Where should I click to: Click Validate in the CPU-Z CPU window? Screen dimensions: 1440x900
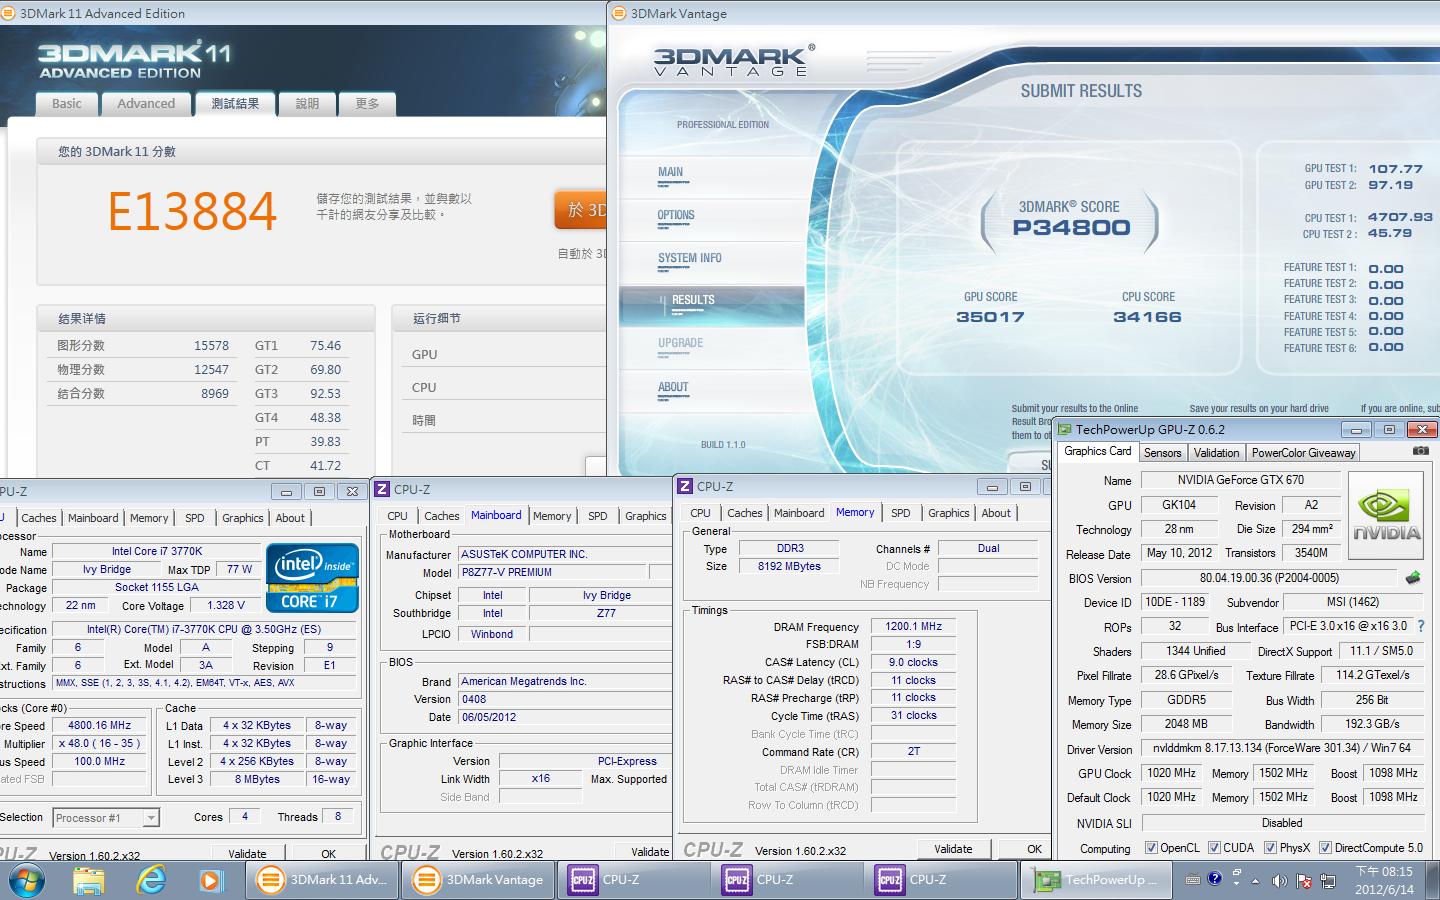(x=247, y=854)
